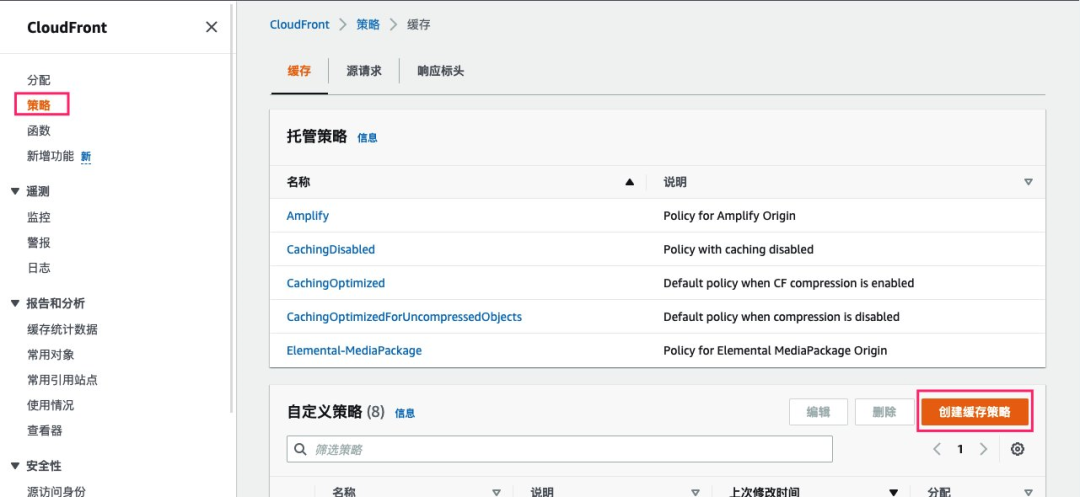Screen dimensions: 1080x497
Task: Sort custom policies by 名称 column arrow
Action: (496, 492)
